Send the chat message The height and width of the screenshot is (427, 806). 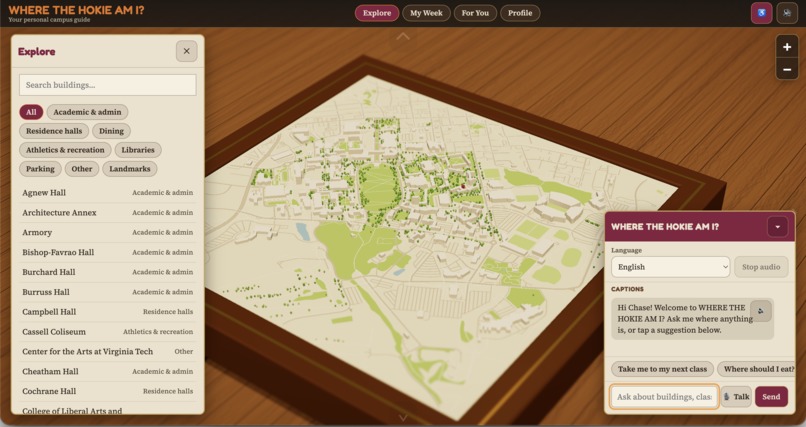click(771, 397)
